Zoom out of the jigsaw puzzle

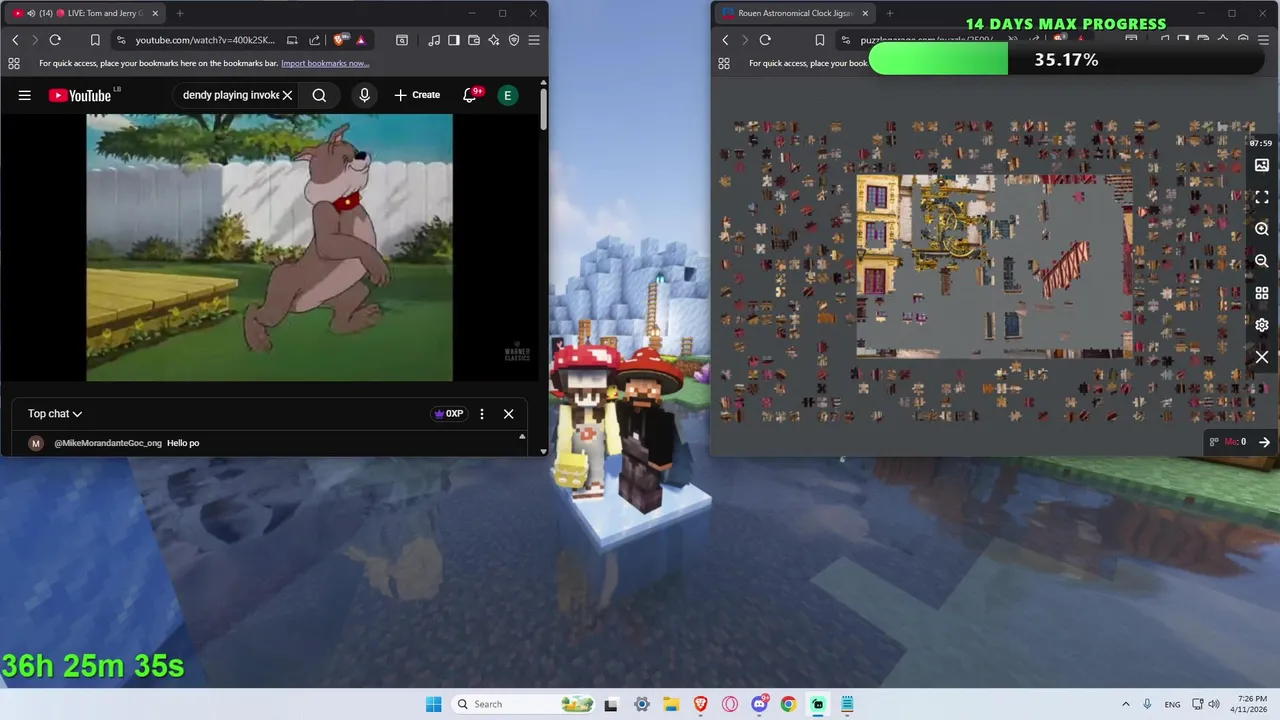(x=1262, y=261)
